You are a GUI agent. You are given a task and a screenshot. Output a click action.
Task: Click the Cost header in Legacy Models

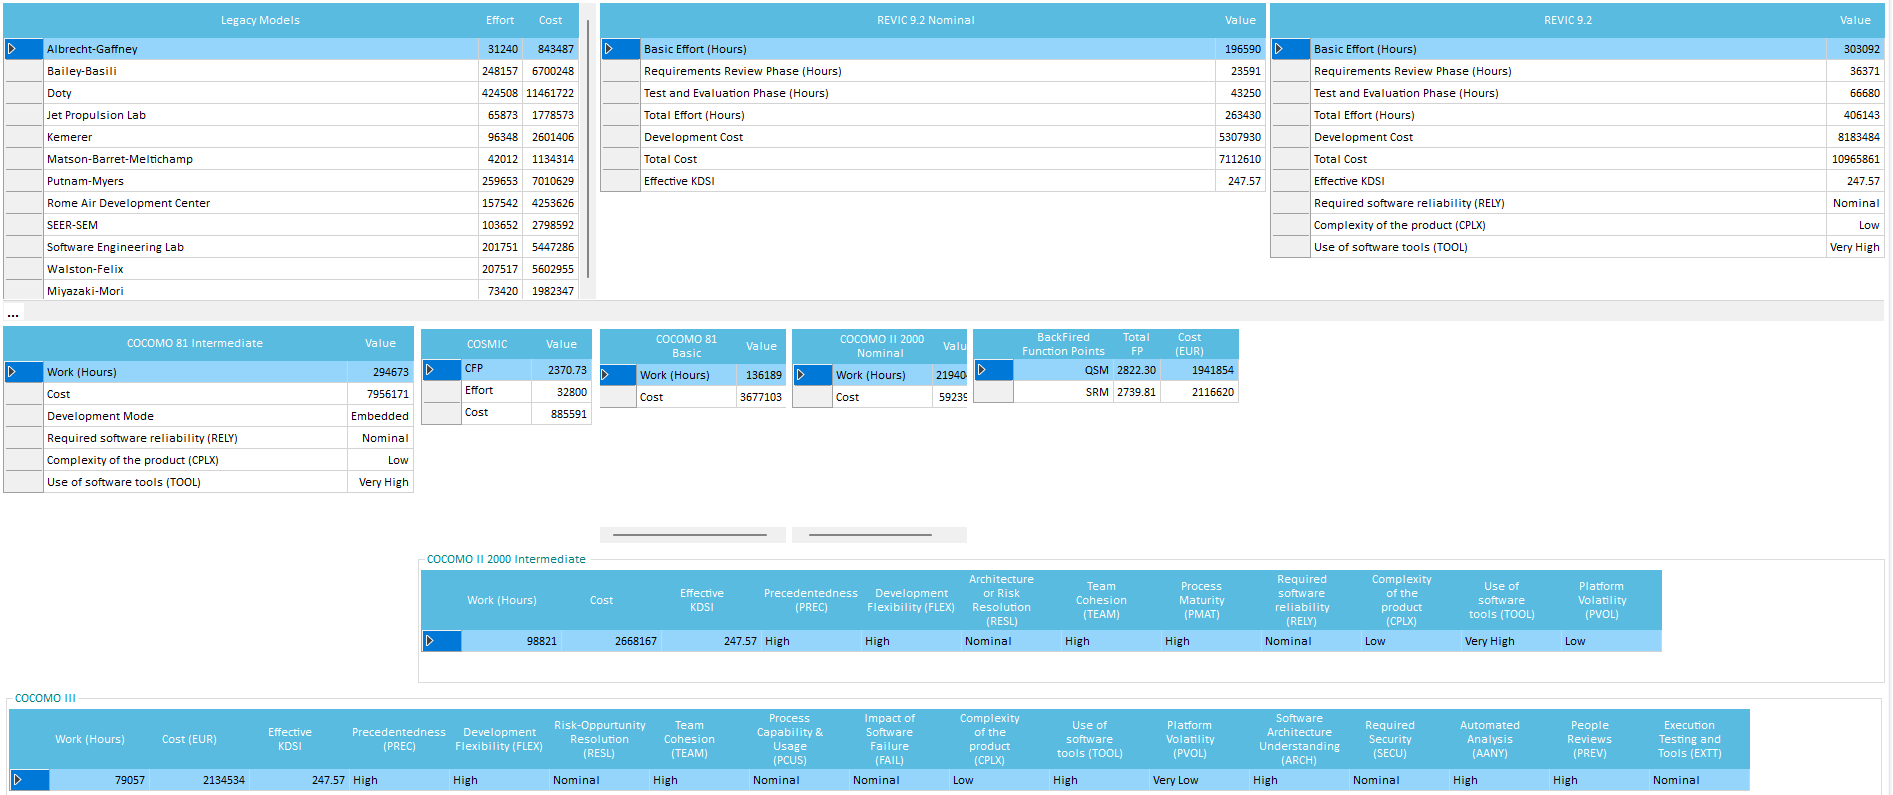pos(550,20)
